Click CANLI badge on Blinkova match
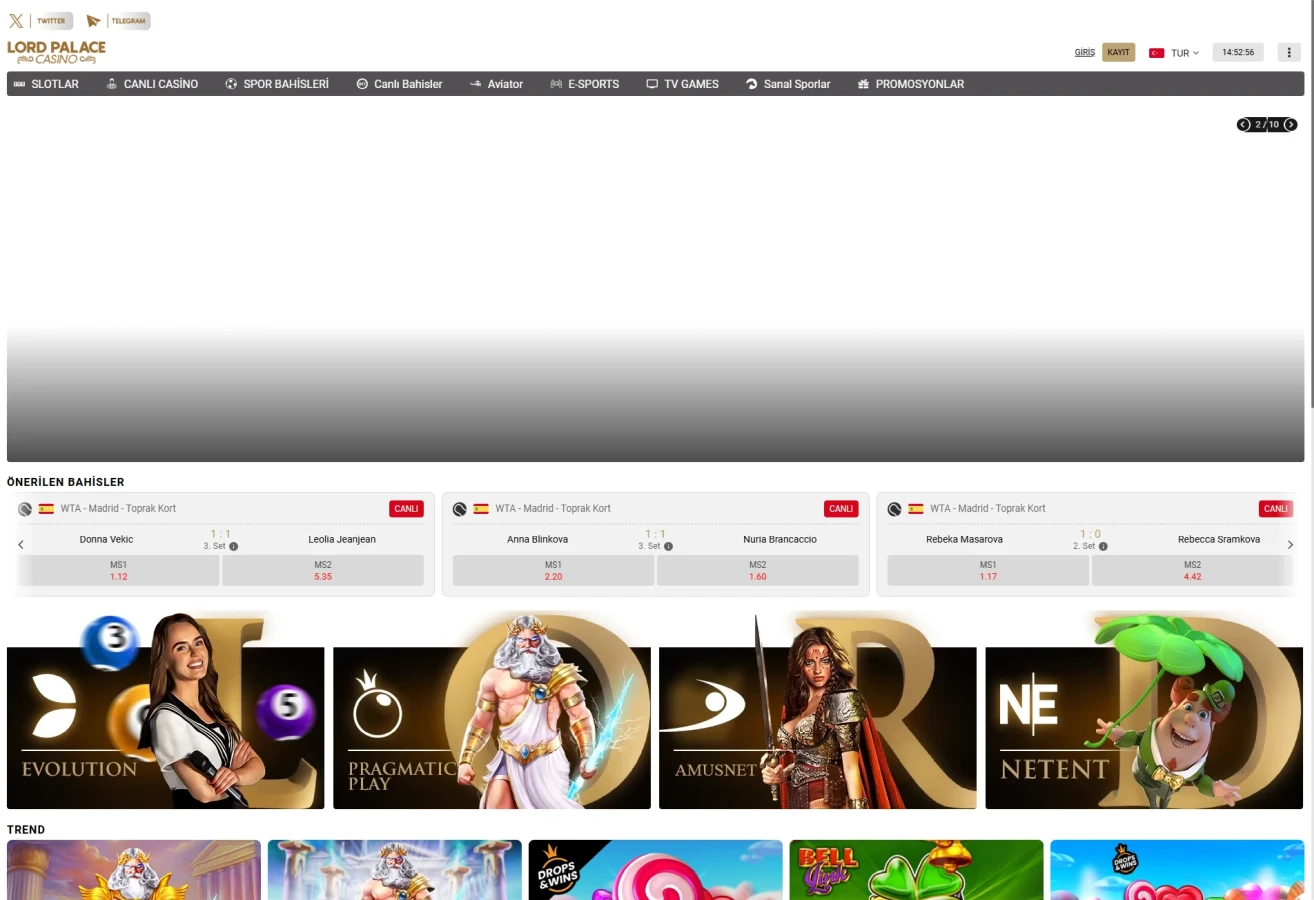 click(841, 509)
